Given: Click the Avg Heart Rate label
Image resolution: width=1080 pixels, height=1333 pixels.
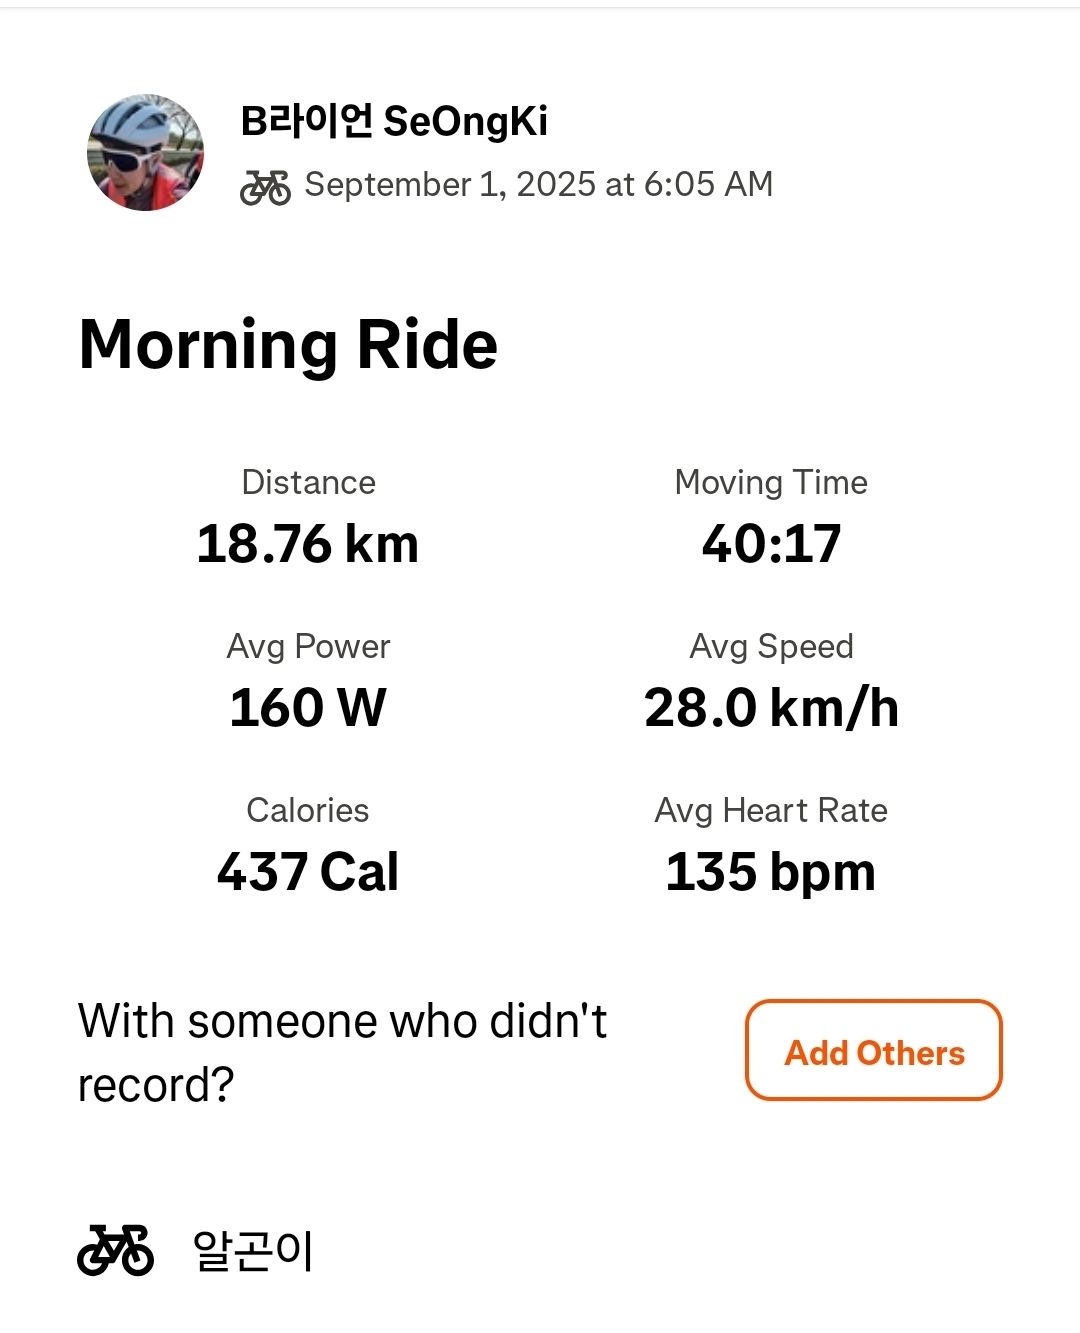Looking at the screenshot, I should [771, 810].
